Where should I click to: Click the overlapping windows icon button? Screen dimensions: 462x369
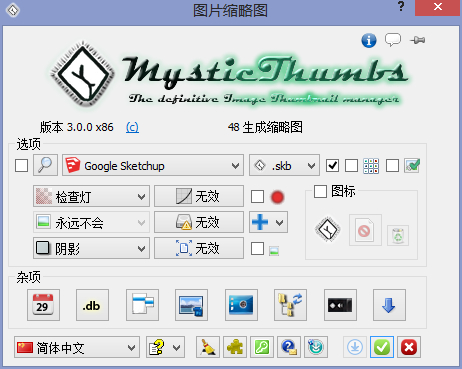[x=142, y=305]
